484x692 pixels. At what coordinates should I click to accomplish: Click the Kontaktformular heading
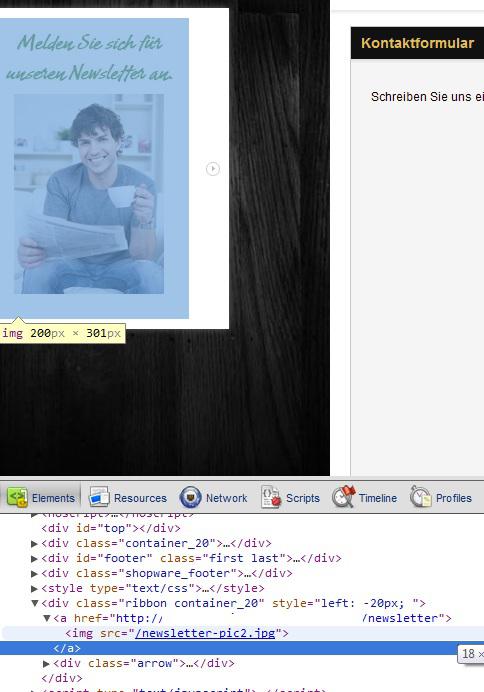coord(417,43)
